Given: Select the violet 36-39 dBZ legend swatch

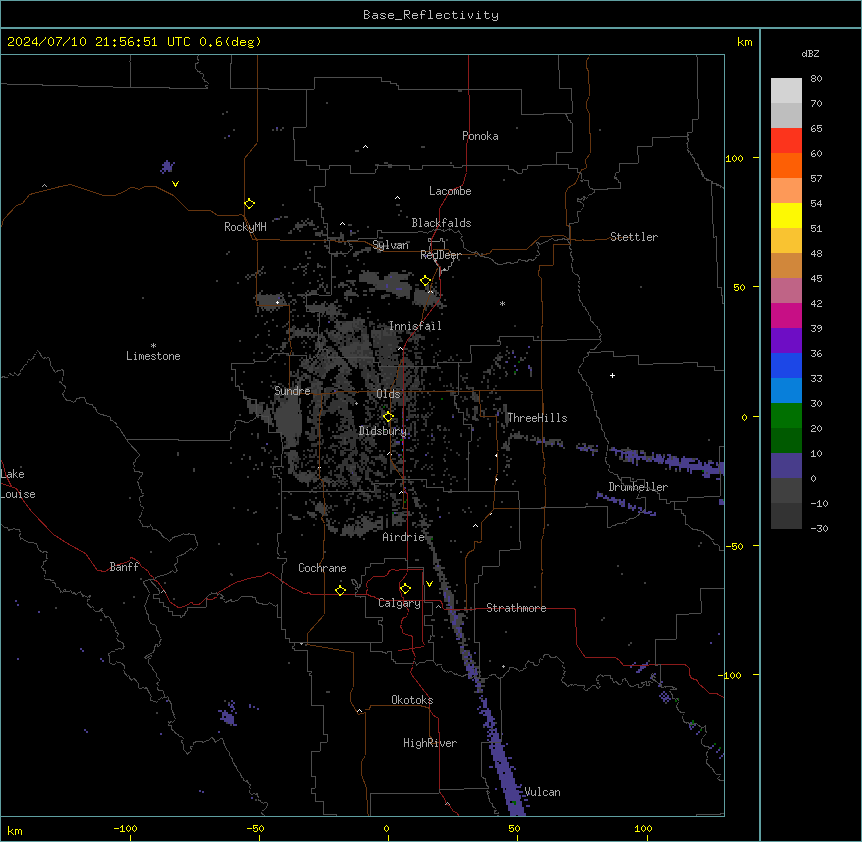Looking at the screenshot, I should [x=786, y=341].
